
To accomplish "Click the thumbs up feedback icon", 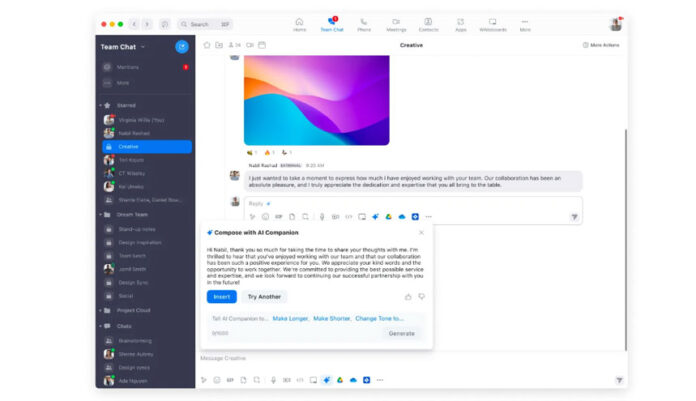I will 408,296.
